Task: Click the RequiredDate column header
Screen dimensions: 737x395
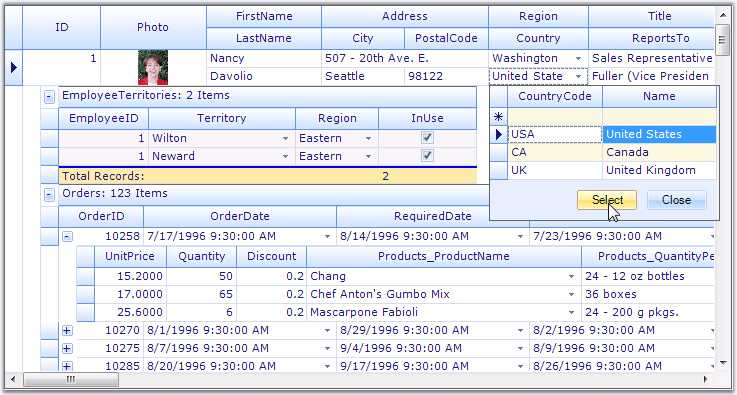Action: click(x=413, y=216)
